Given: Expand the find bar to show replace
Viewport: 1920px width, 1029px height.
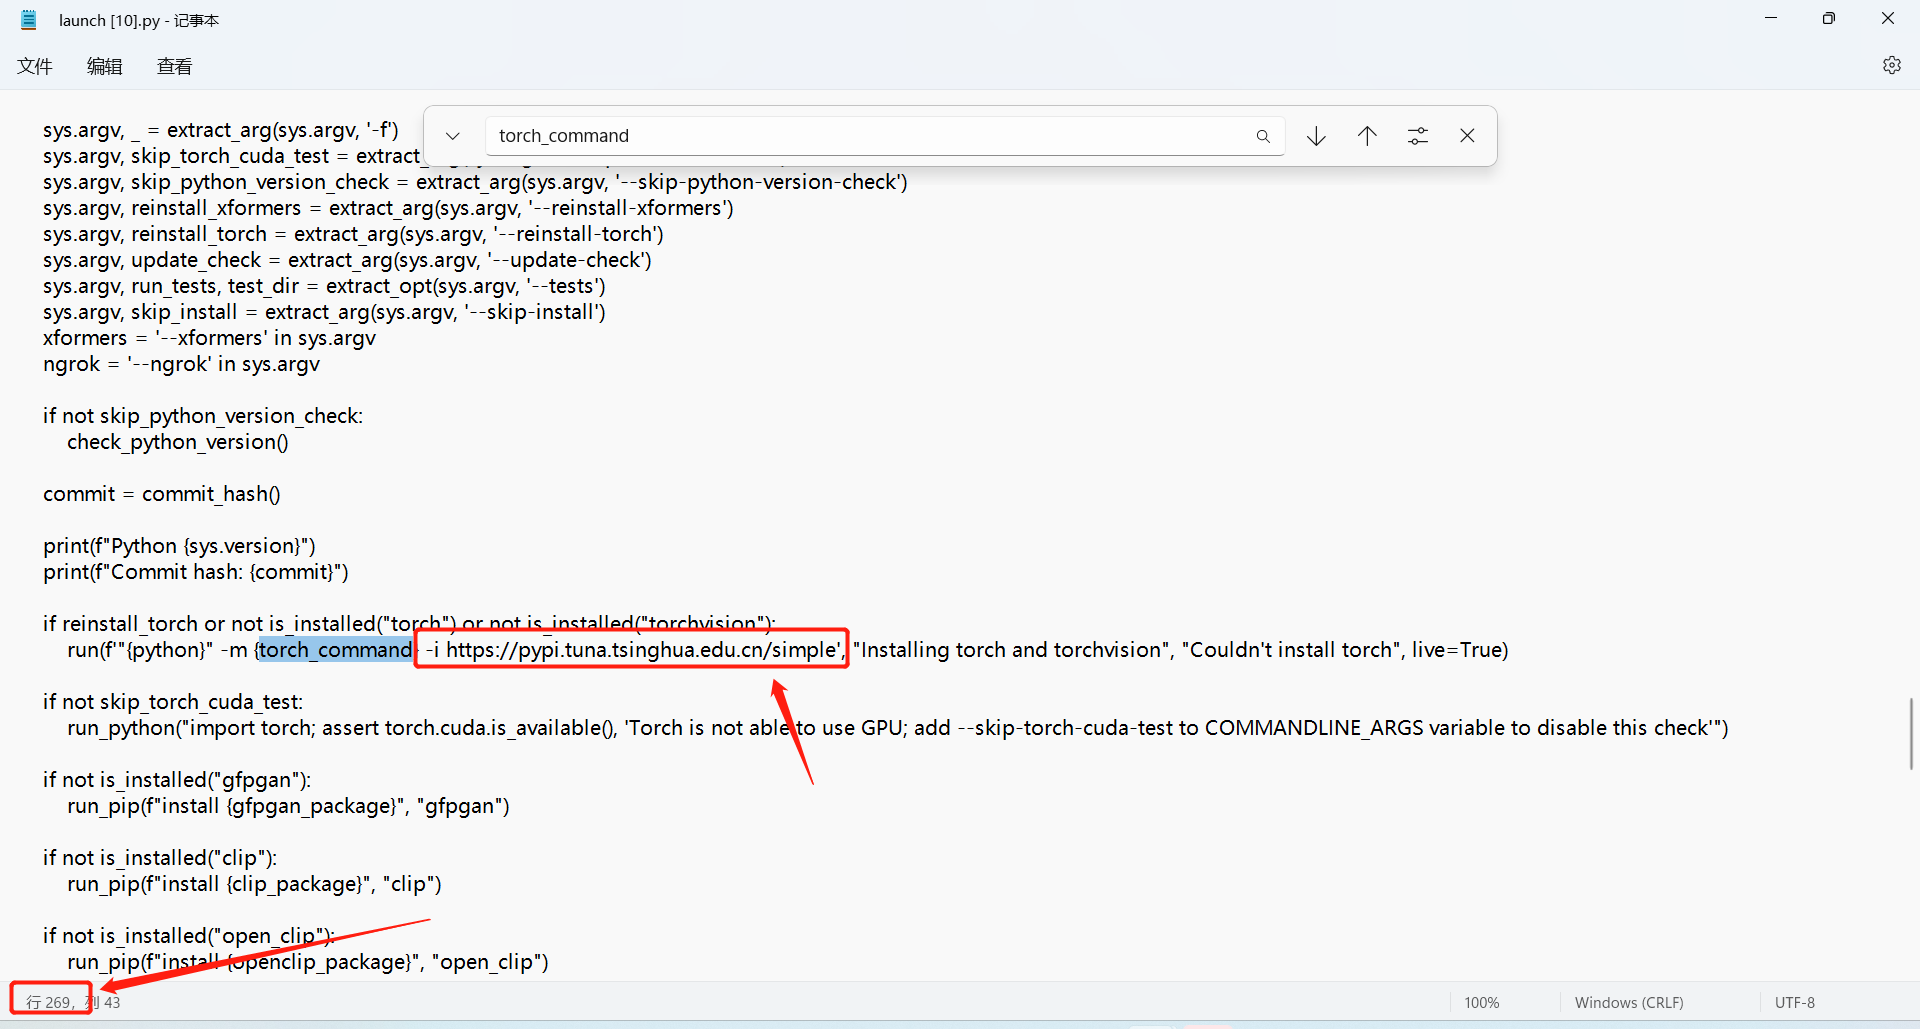Looking at the screenshot, I should point(453,136).
